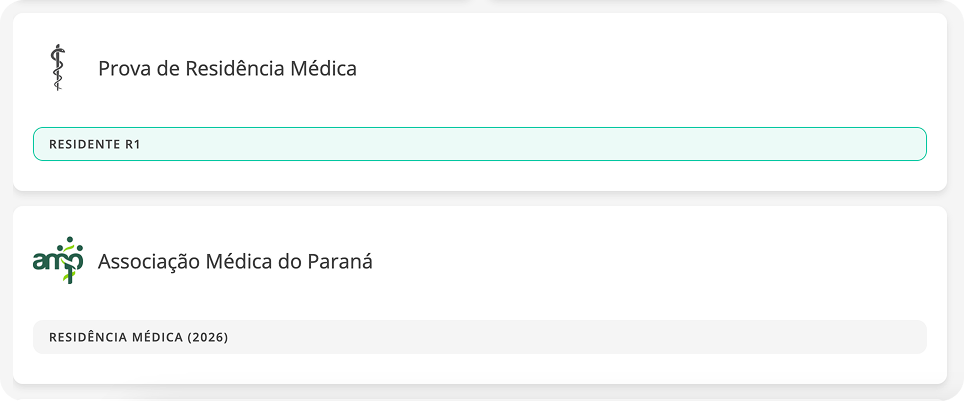
Task: Choose the gray RESIDÊNCIA MÉDICA (2026) bar
Action: click(x=600, y=337)
